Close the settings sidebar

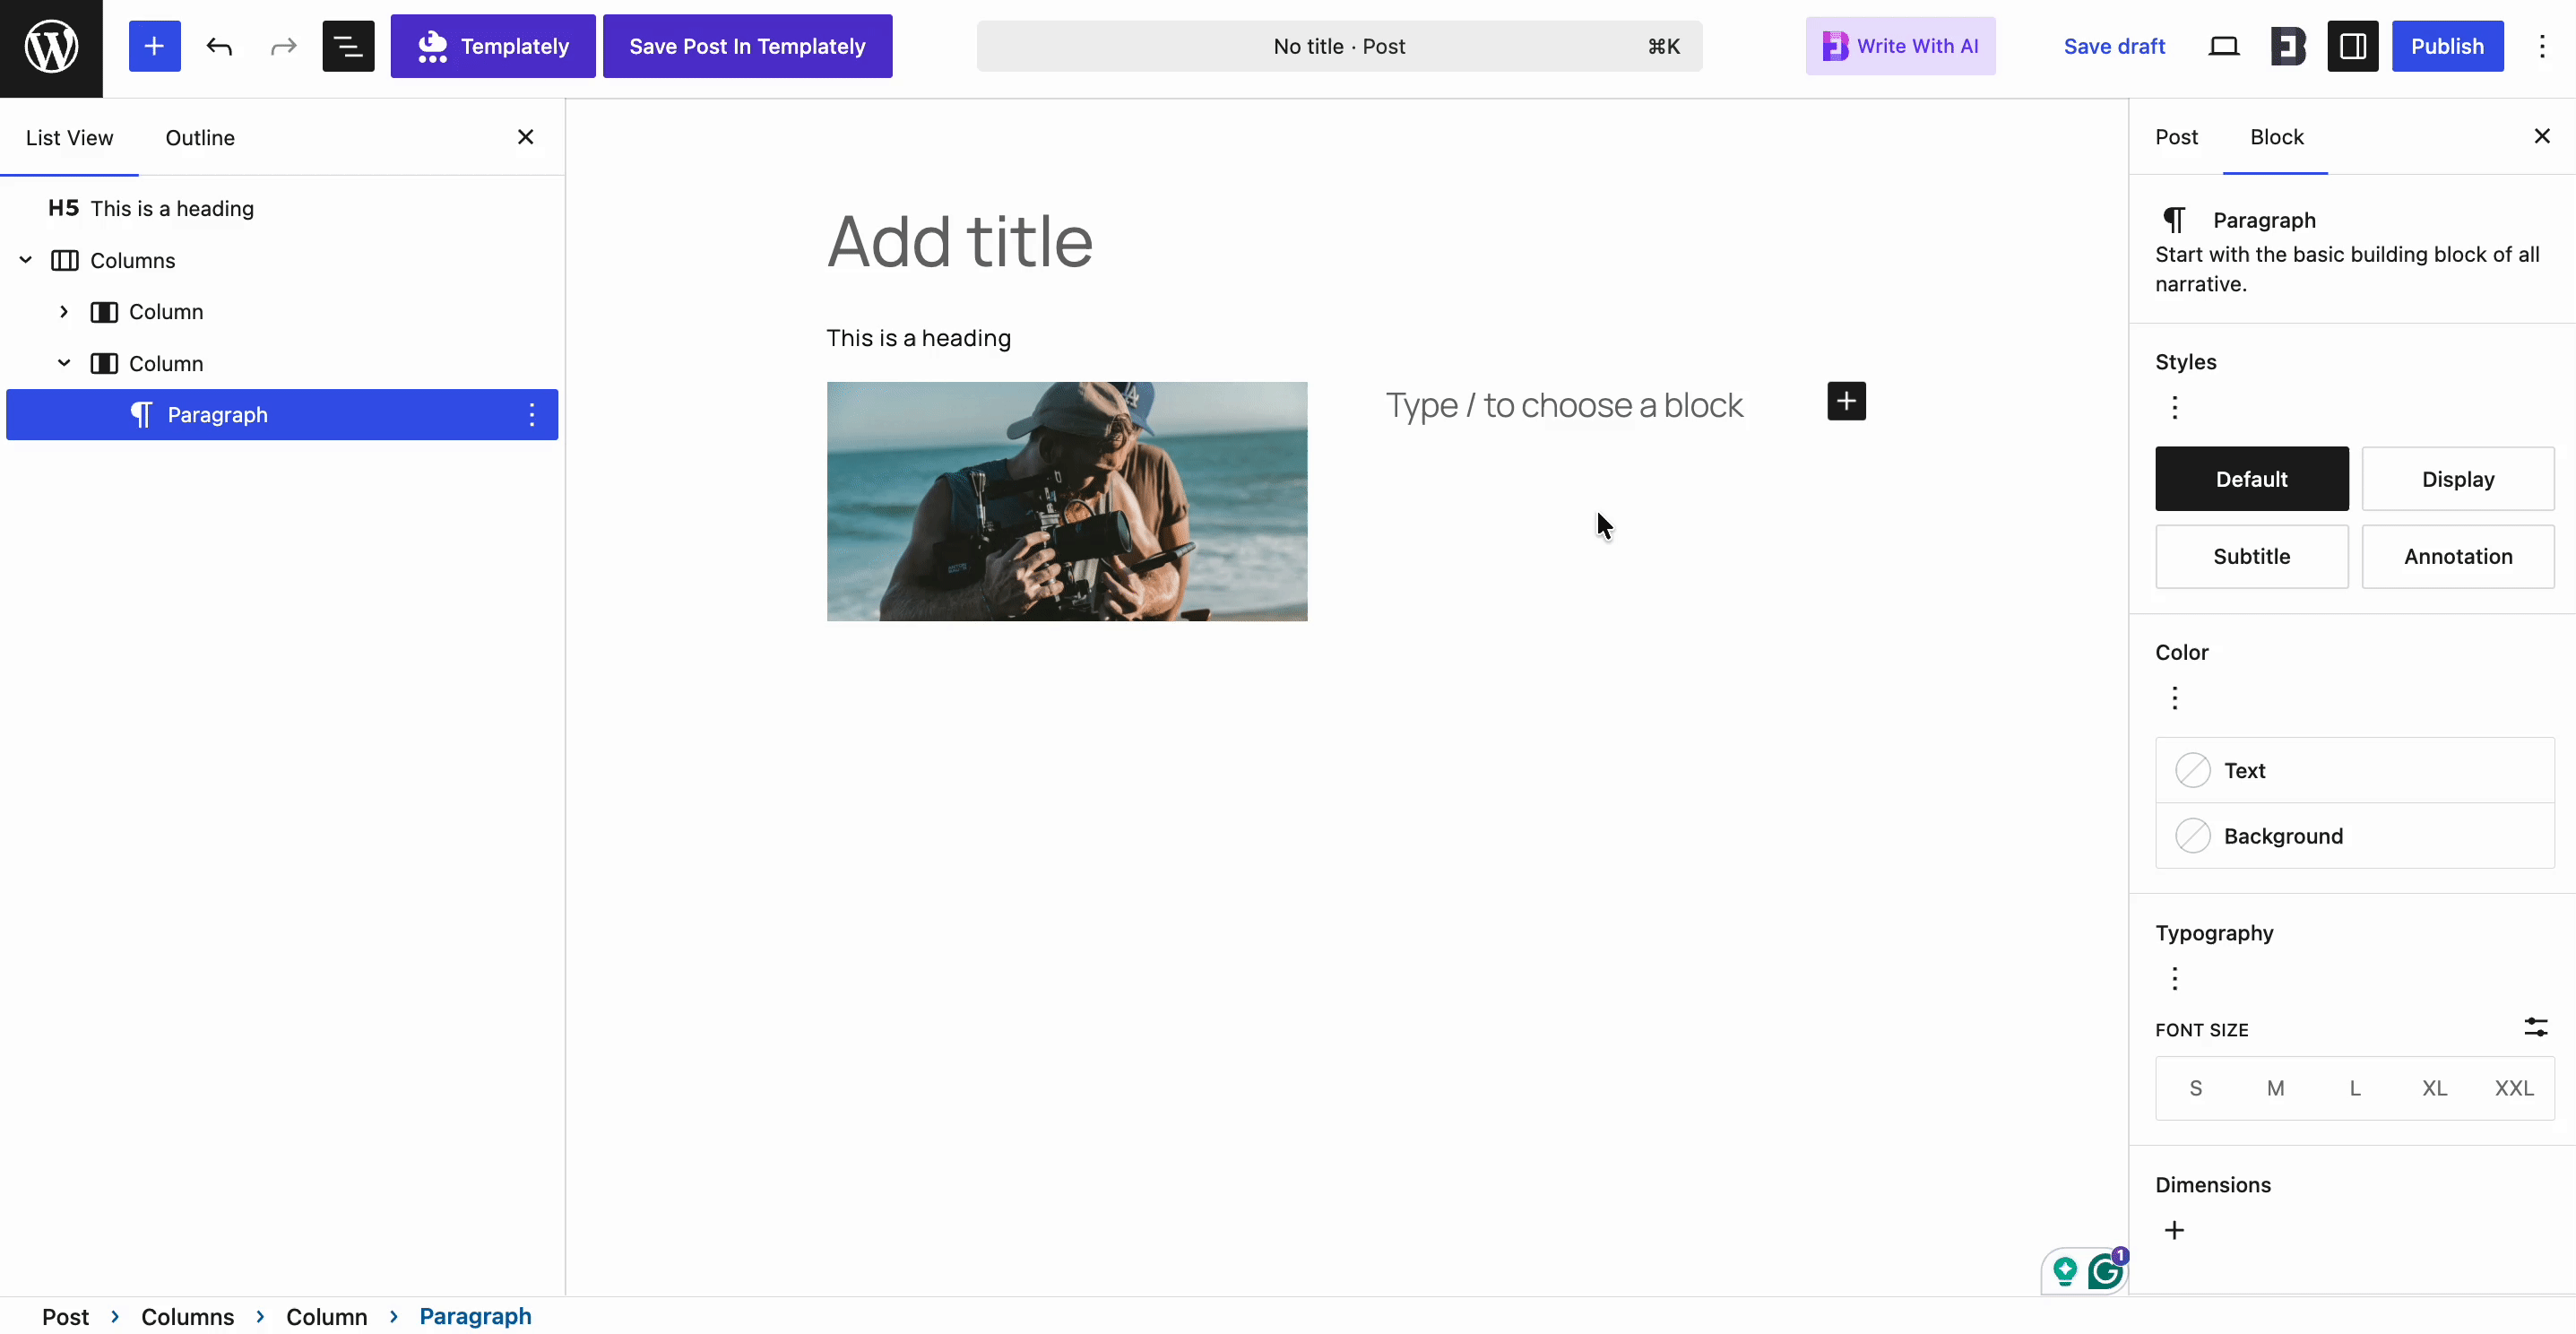[2541, 136]
